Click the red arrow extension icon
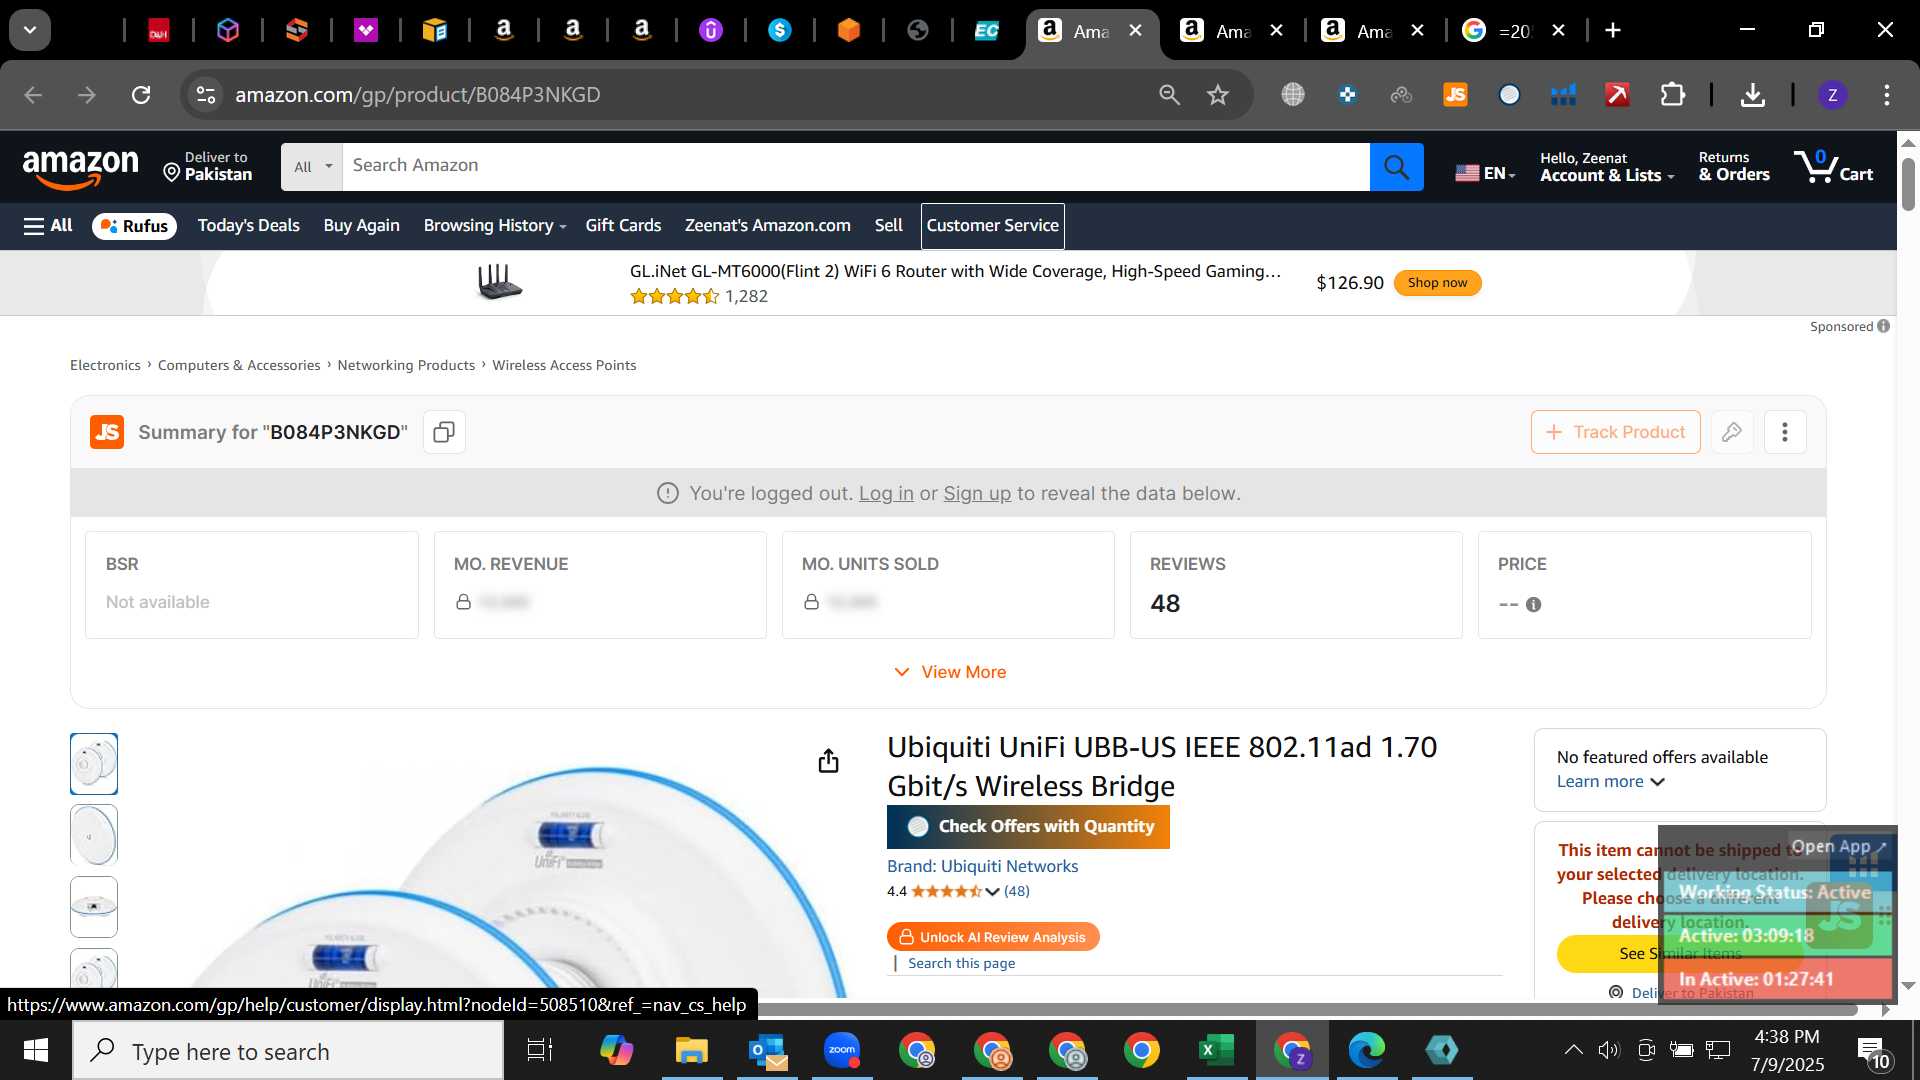 pos(1617,95)
